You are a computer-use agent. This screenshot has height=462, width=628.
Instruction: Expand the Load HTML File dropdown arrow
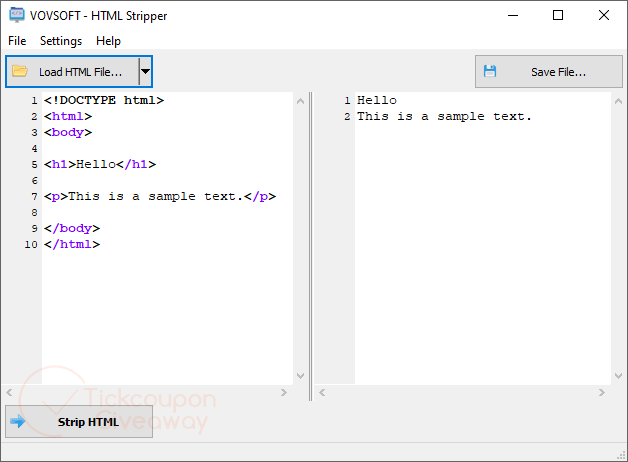[145, 72]
